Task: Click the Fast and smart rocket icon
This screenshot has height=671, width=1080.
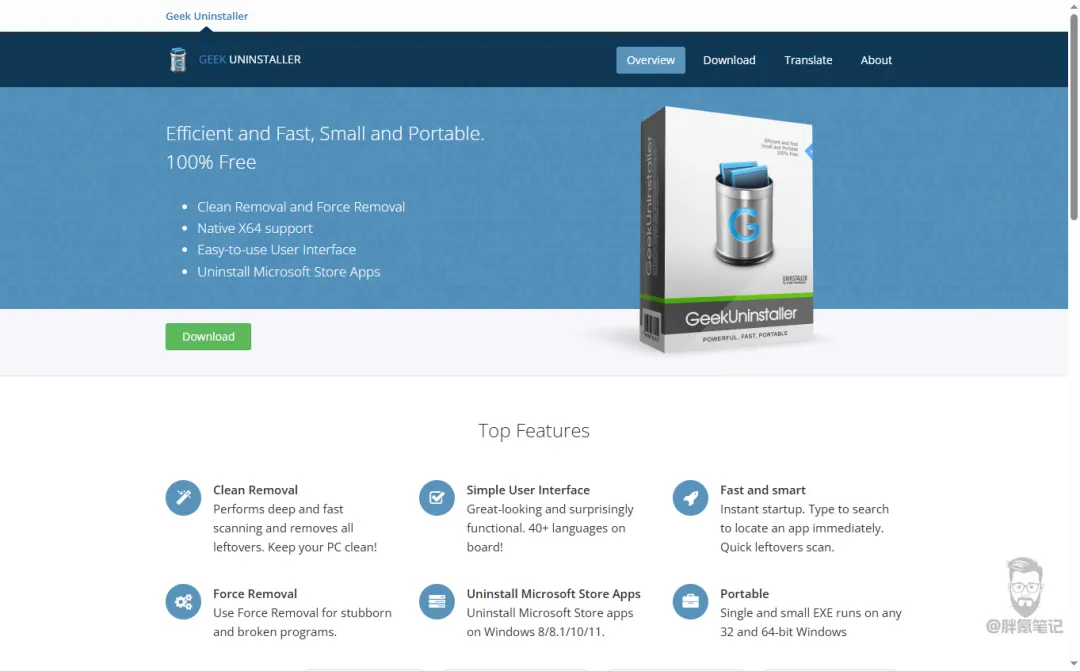Action: click(690, 497)
